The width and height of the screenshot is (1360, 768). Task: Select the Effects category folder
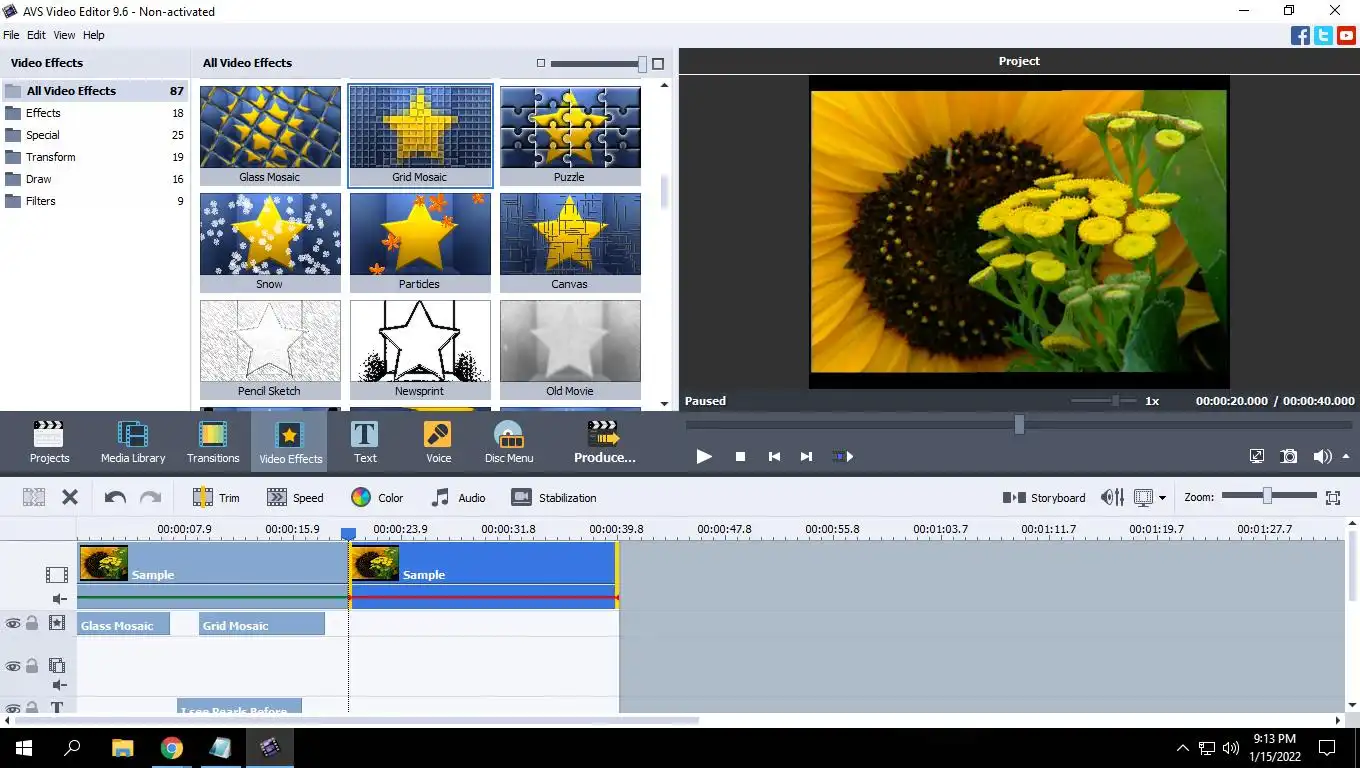[95, 113]
